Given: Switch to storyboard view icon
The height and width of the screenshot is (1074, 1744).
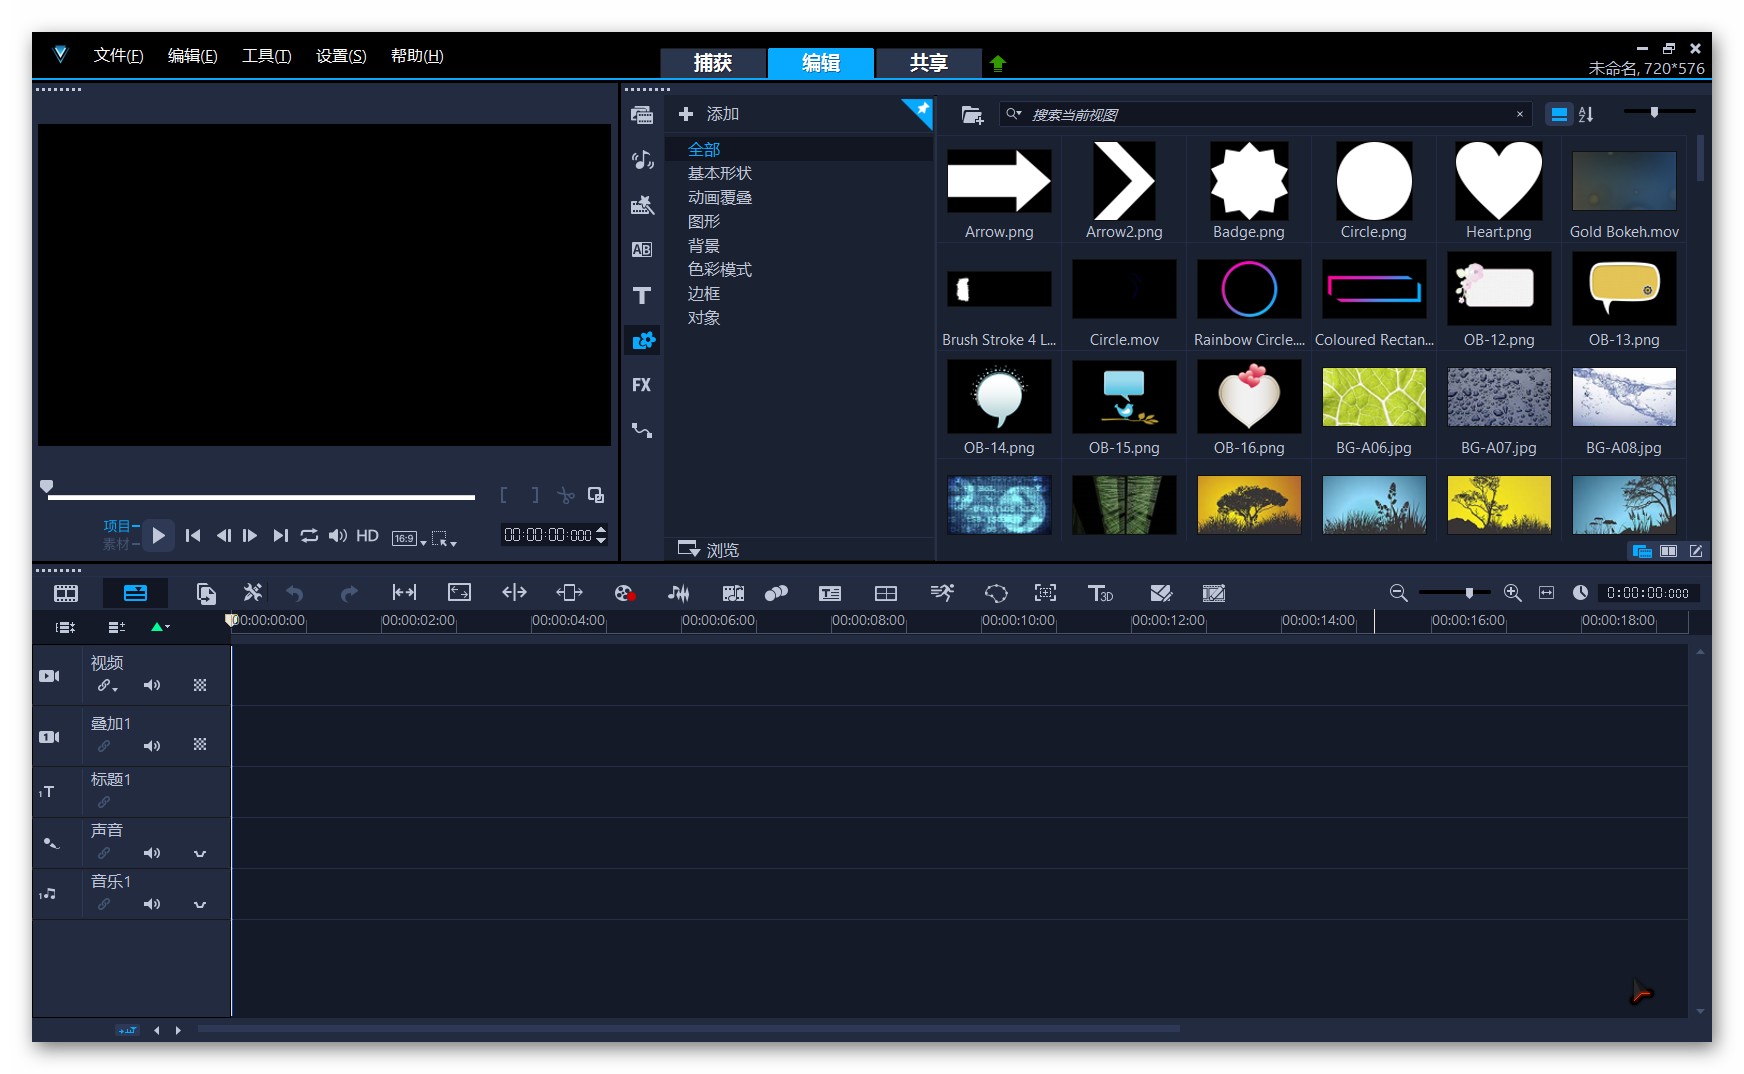Looking at the screenshot, I should [x=66, y=594].
